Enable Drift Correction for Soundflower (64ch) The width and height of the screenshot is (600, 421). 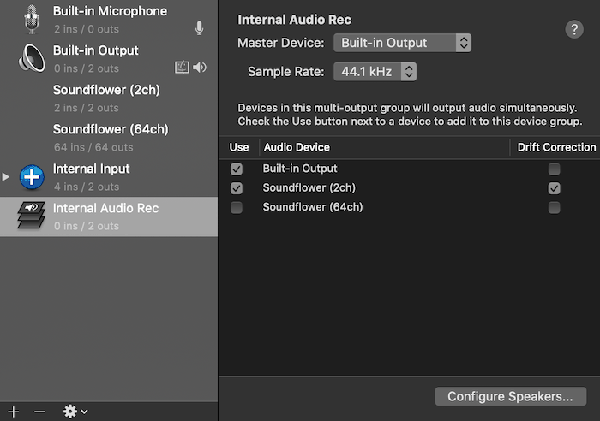tap(554, 207)
